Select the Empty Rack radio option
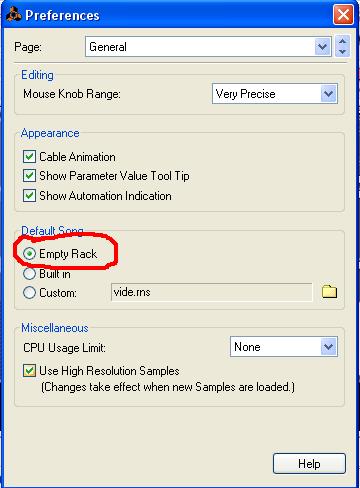This screenshot has height=488, width=360. [29, 254]
